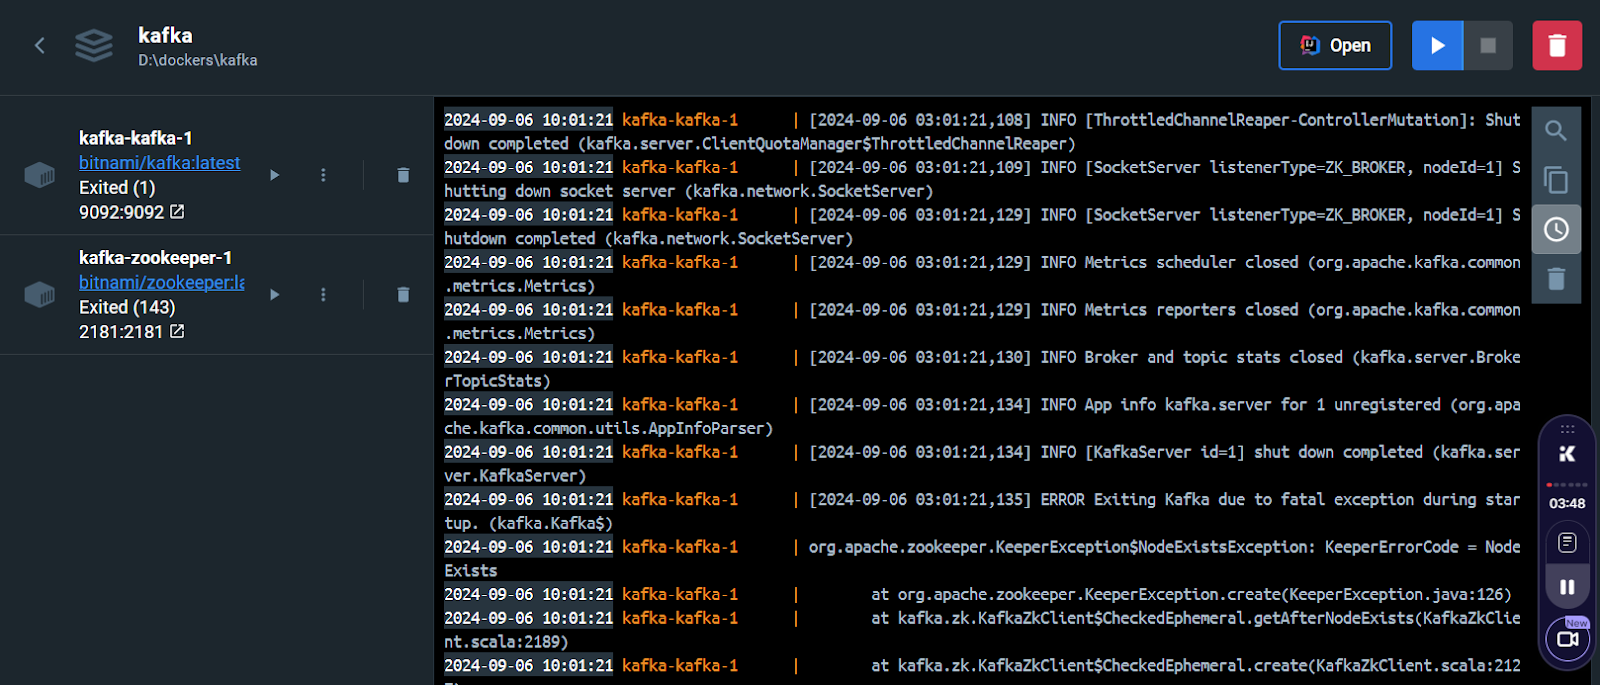Click the ERROR Exiting Kafka log line
1600x685 pixels.
(982, 511)
